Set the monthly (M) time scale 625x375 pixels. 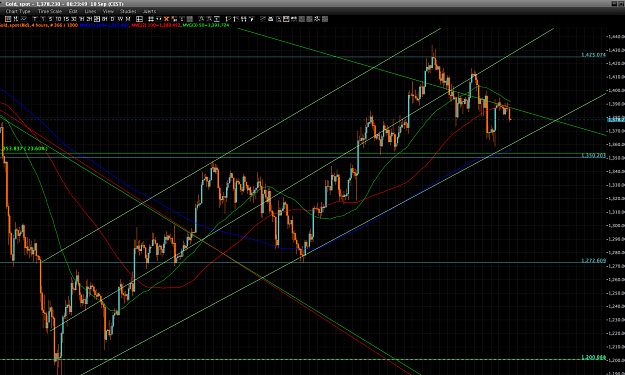128,19
